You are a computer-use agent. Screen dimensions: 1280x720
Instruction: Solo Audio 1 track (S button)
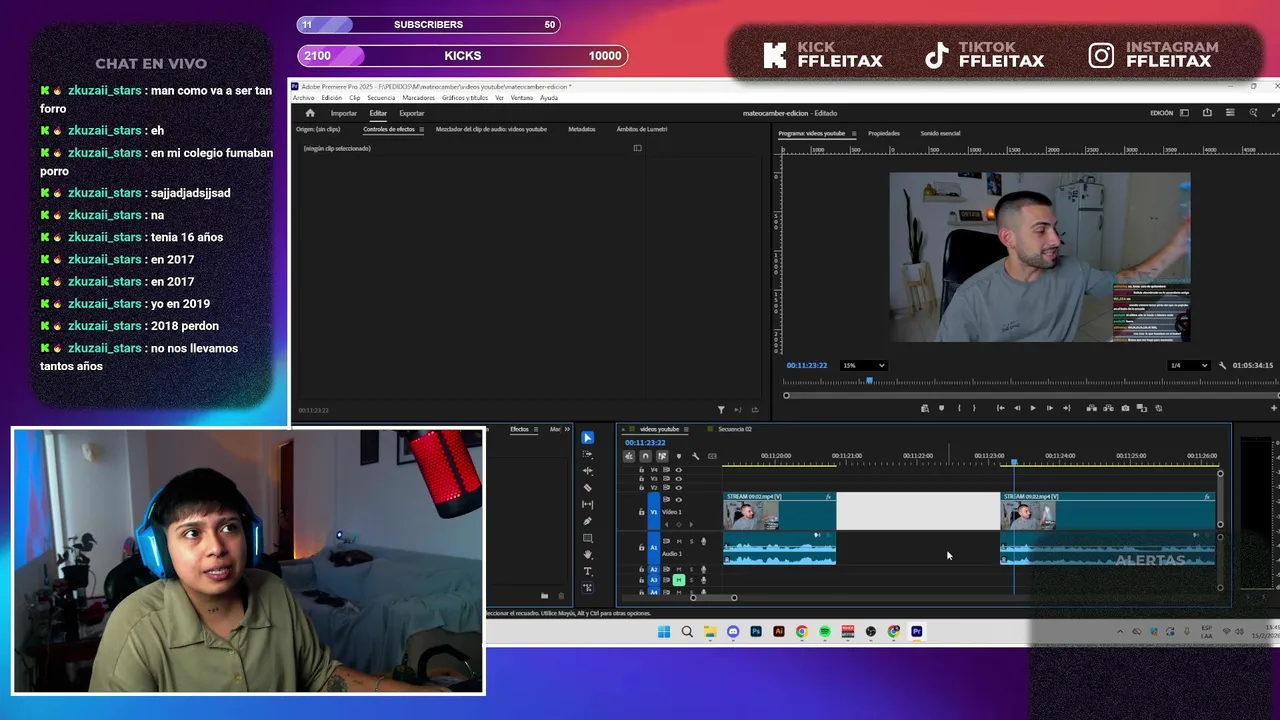tap(690, 542)
